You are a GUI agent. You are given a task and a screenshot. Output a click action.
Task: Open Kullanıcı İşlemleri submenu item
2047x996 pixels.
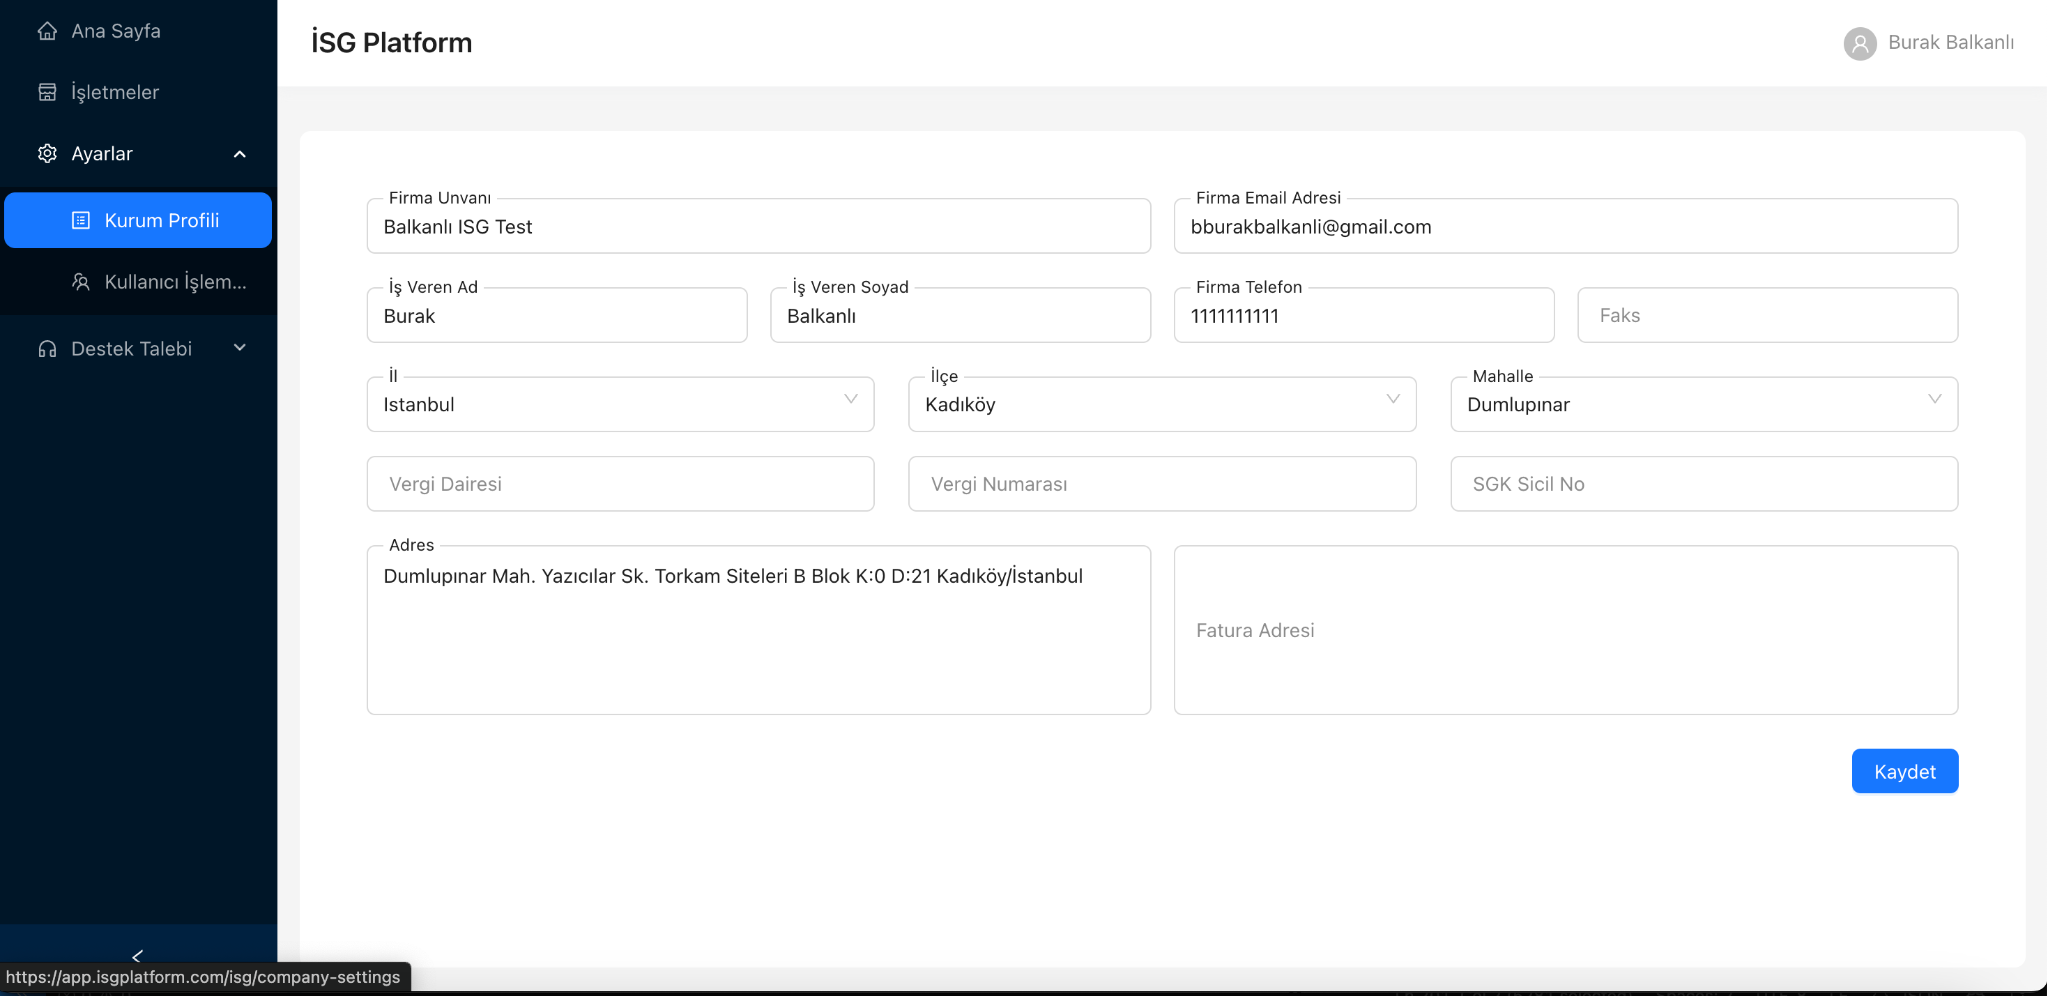click(x=175, y=282)
